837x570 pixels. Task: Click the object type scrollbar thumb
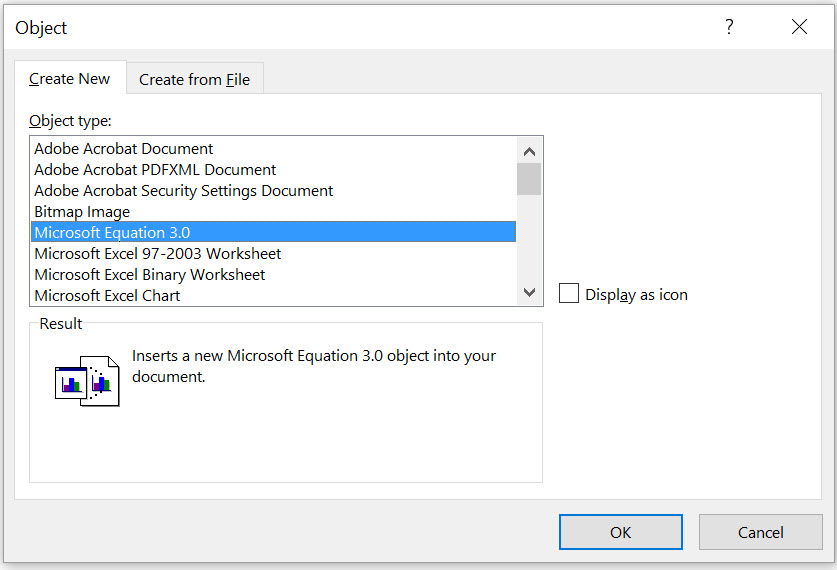(x=529, y=179)
